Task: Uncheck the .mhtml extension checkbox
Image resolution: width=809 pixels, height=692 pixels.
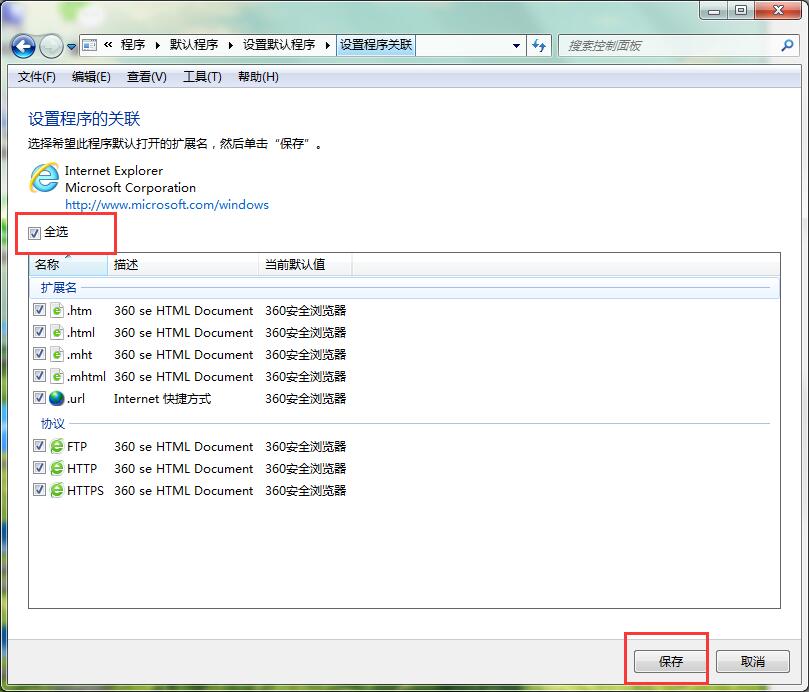Action: (x=39, y=376)
